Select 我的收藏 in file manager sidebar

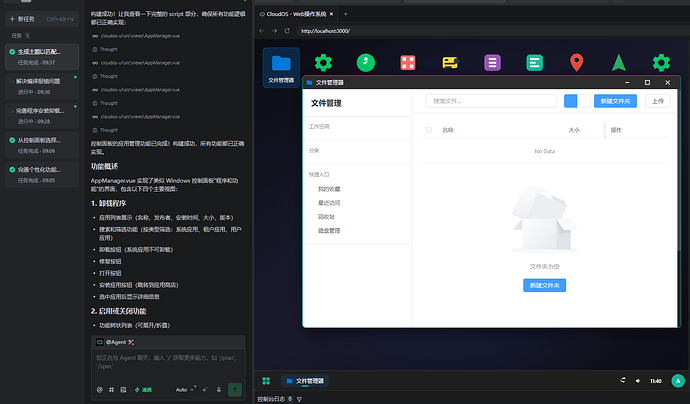[329, 189]
